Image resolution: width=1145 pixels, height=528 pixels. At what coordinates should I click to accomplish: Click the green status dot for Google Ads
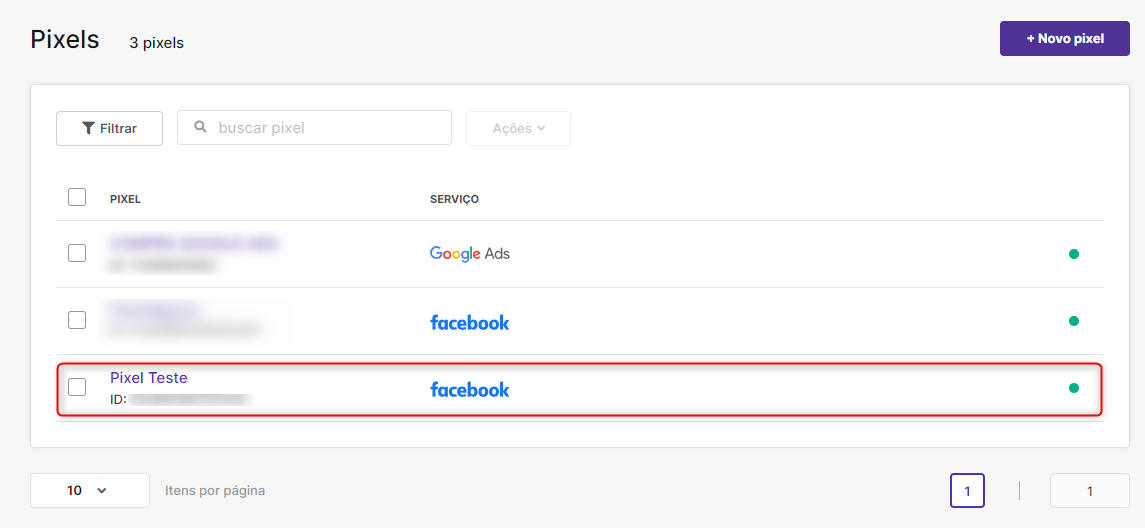tap(1073, 254)
